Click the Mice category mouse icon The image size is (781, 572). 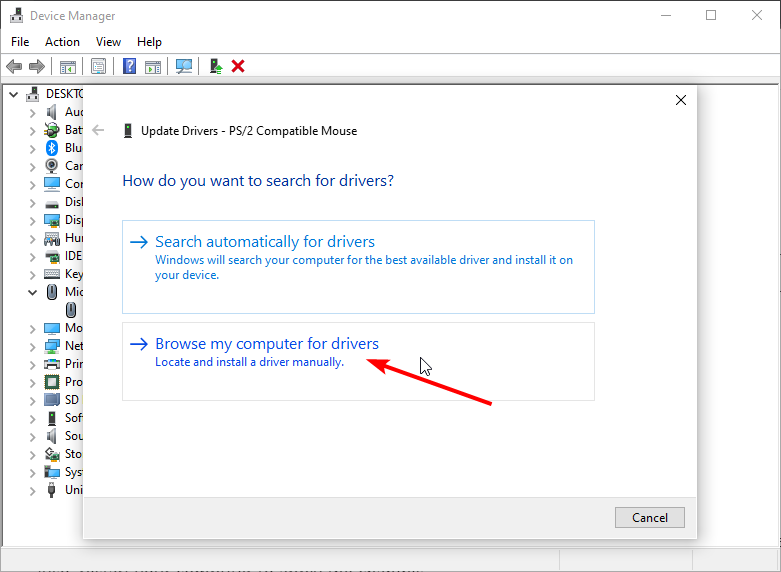(52, 292)
